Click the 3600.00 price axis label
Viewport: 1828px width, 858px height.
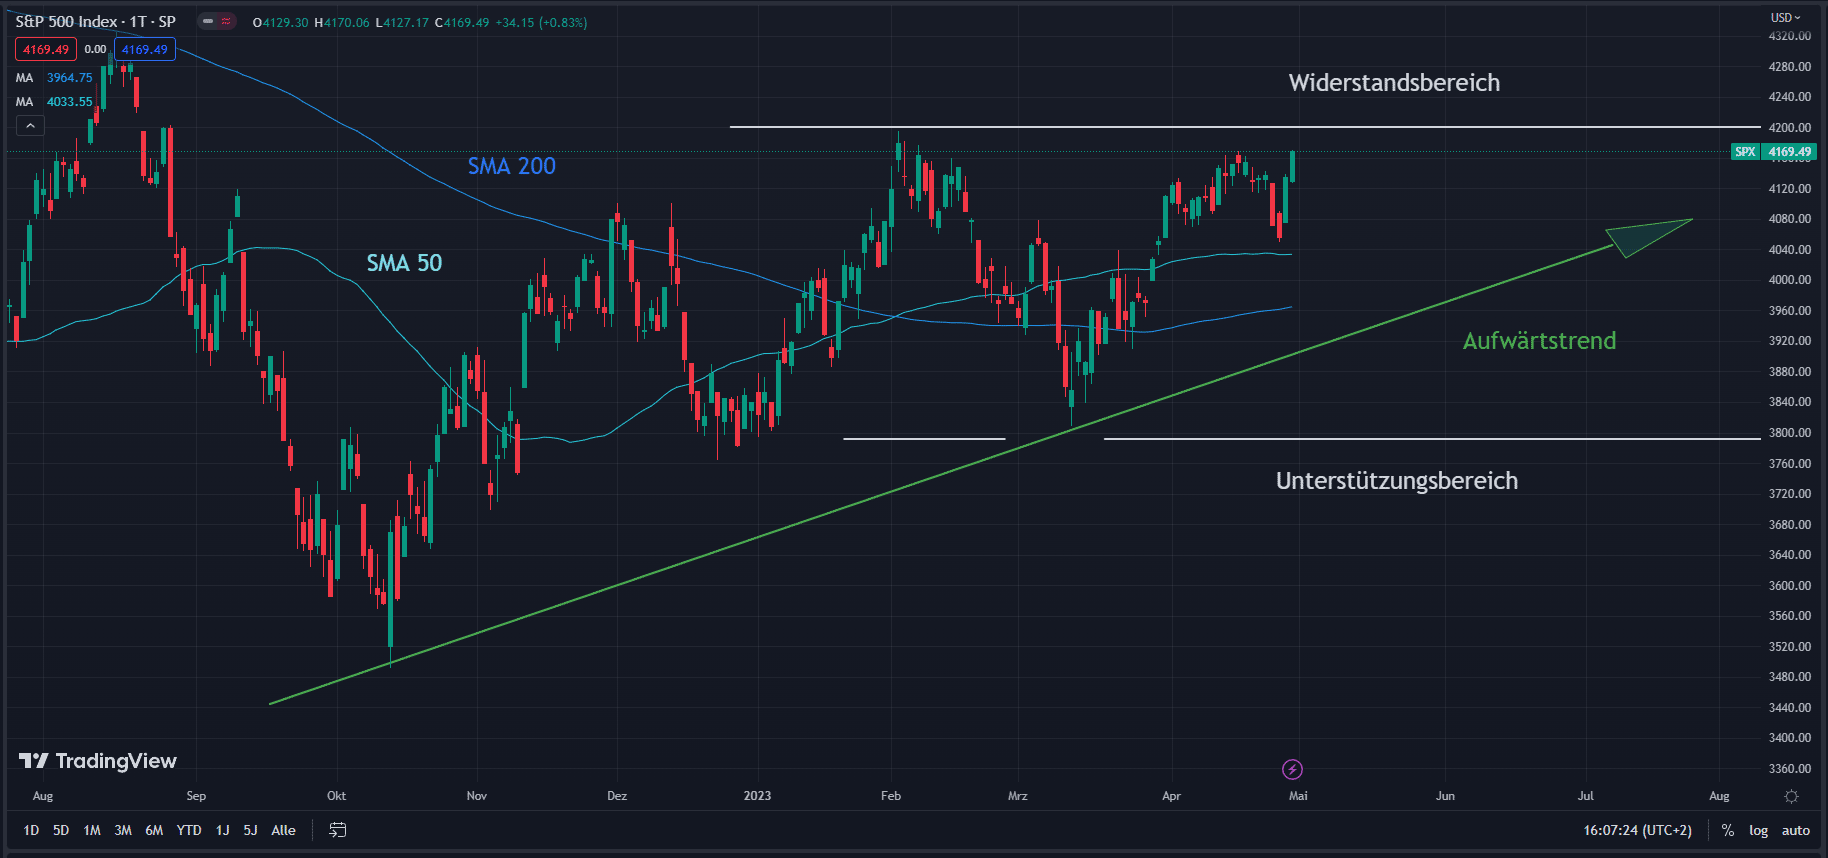(x=1789, y=586)
